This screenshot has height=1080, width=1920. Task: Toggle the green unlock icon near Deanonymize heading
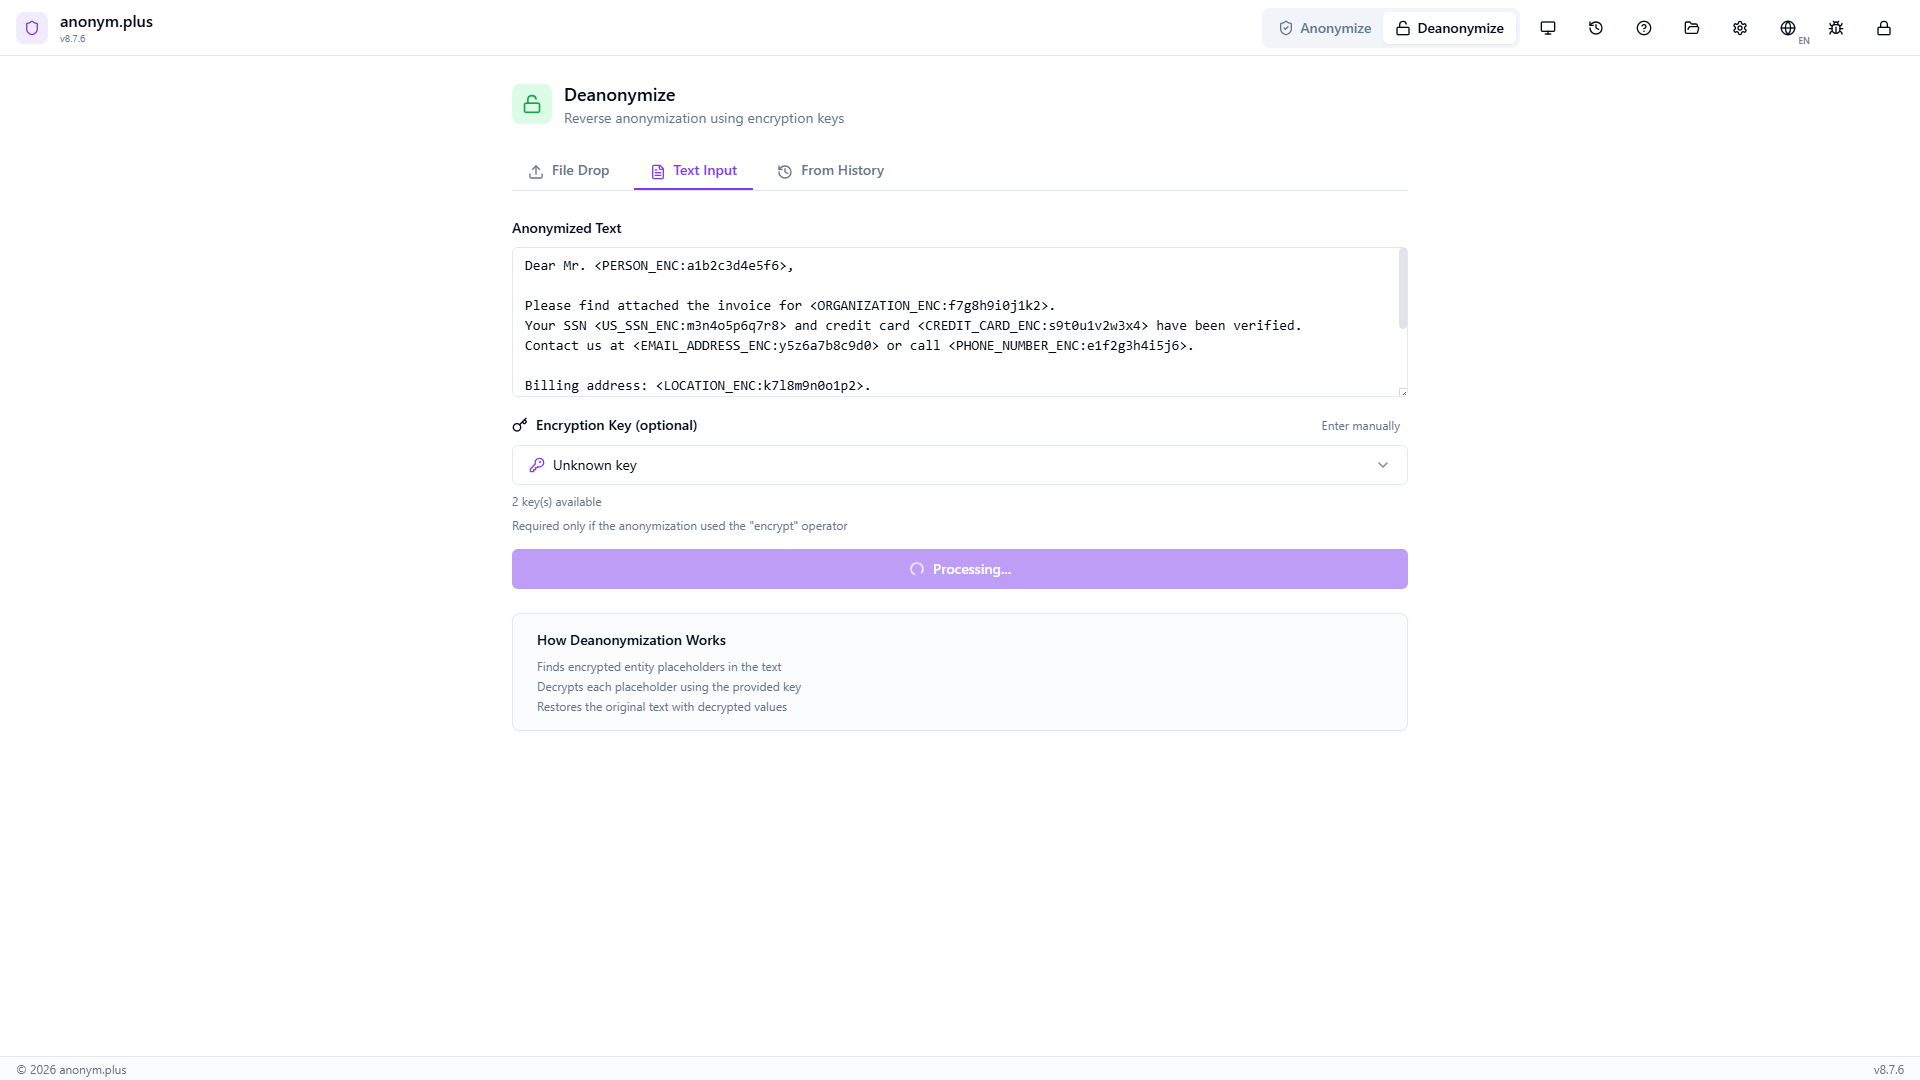point(531,103)
